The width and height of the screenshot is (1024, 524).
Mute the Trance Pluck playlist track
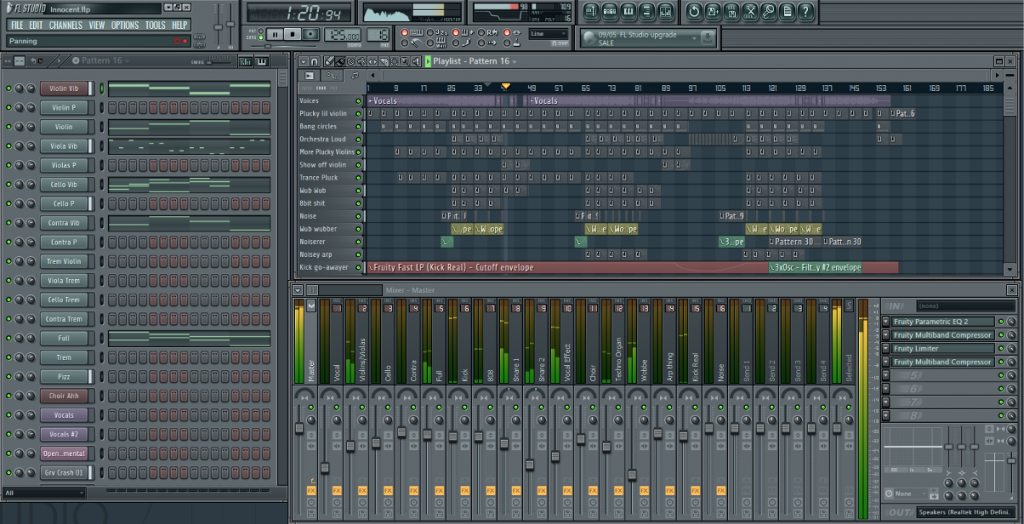pos(358,178)
